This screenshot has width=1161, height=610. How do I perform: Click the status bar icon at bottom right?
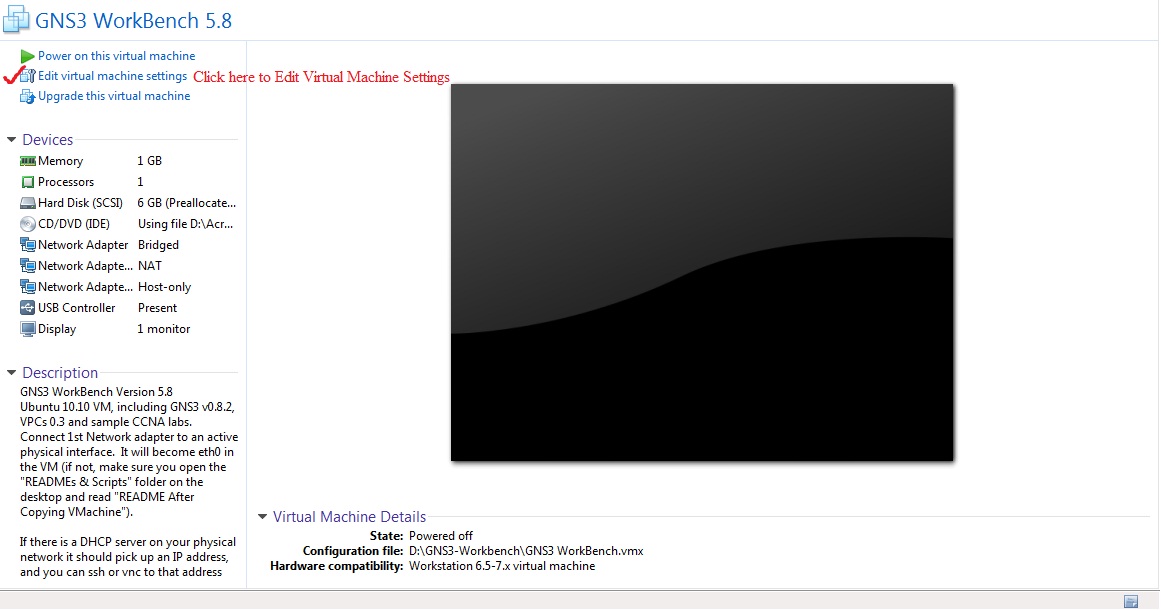tap(1131, 601)
